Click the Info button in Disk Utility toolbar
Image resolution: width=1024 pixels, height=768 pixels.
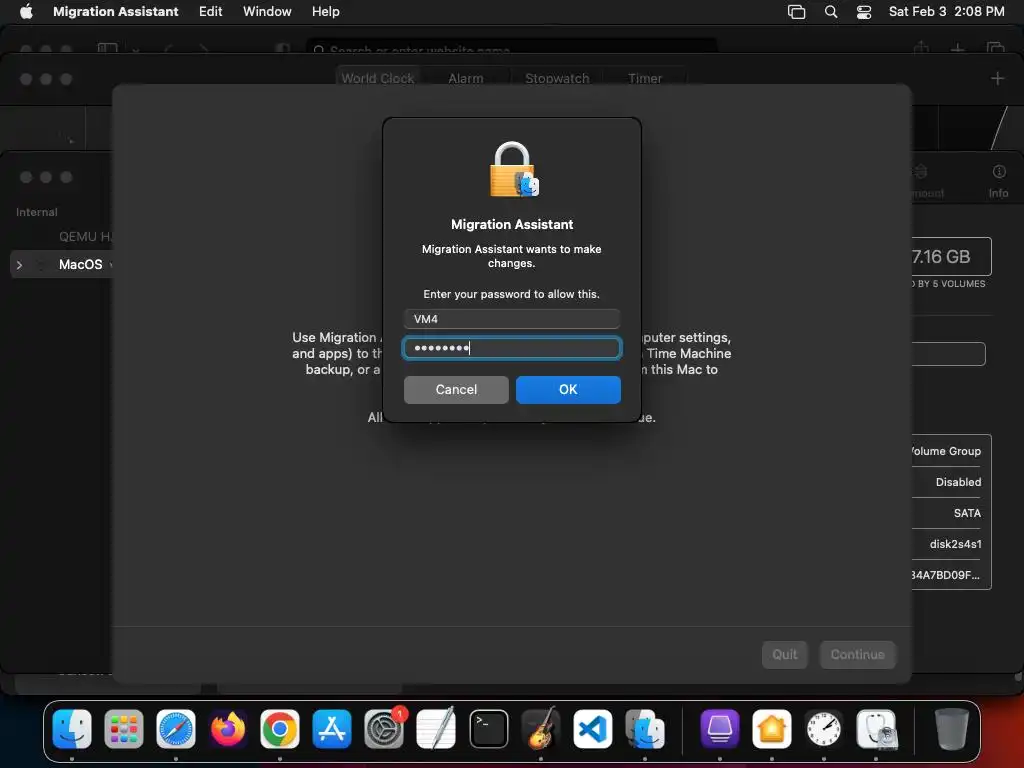(x=999, y=181)
